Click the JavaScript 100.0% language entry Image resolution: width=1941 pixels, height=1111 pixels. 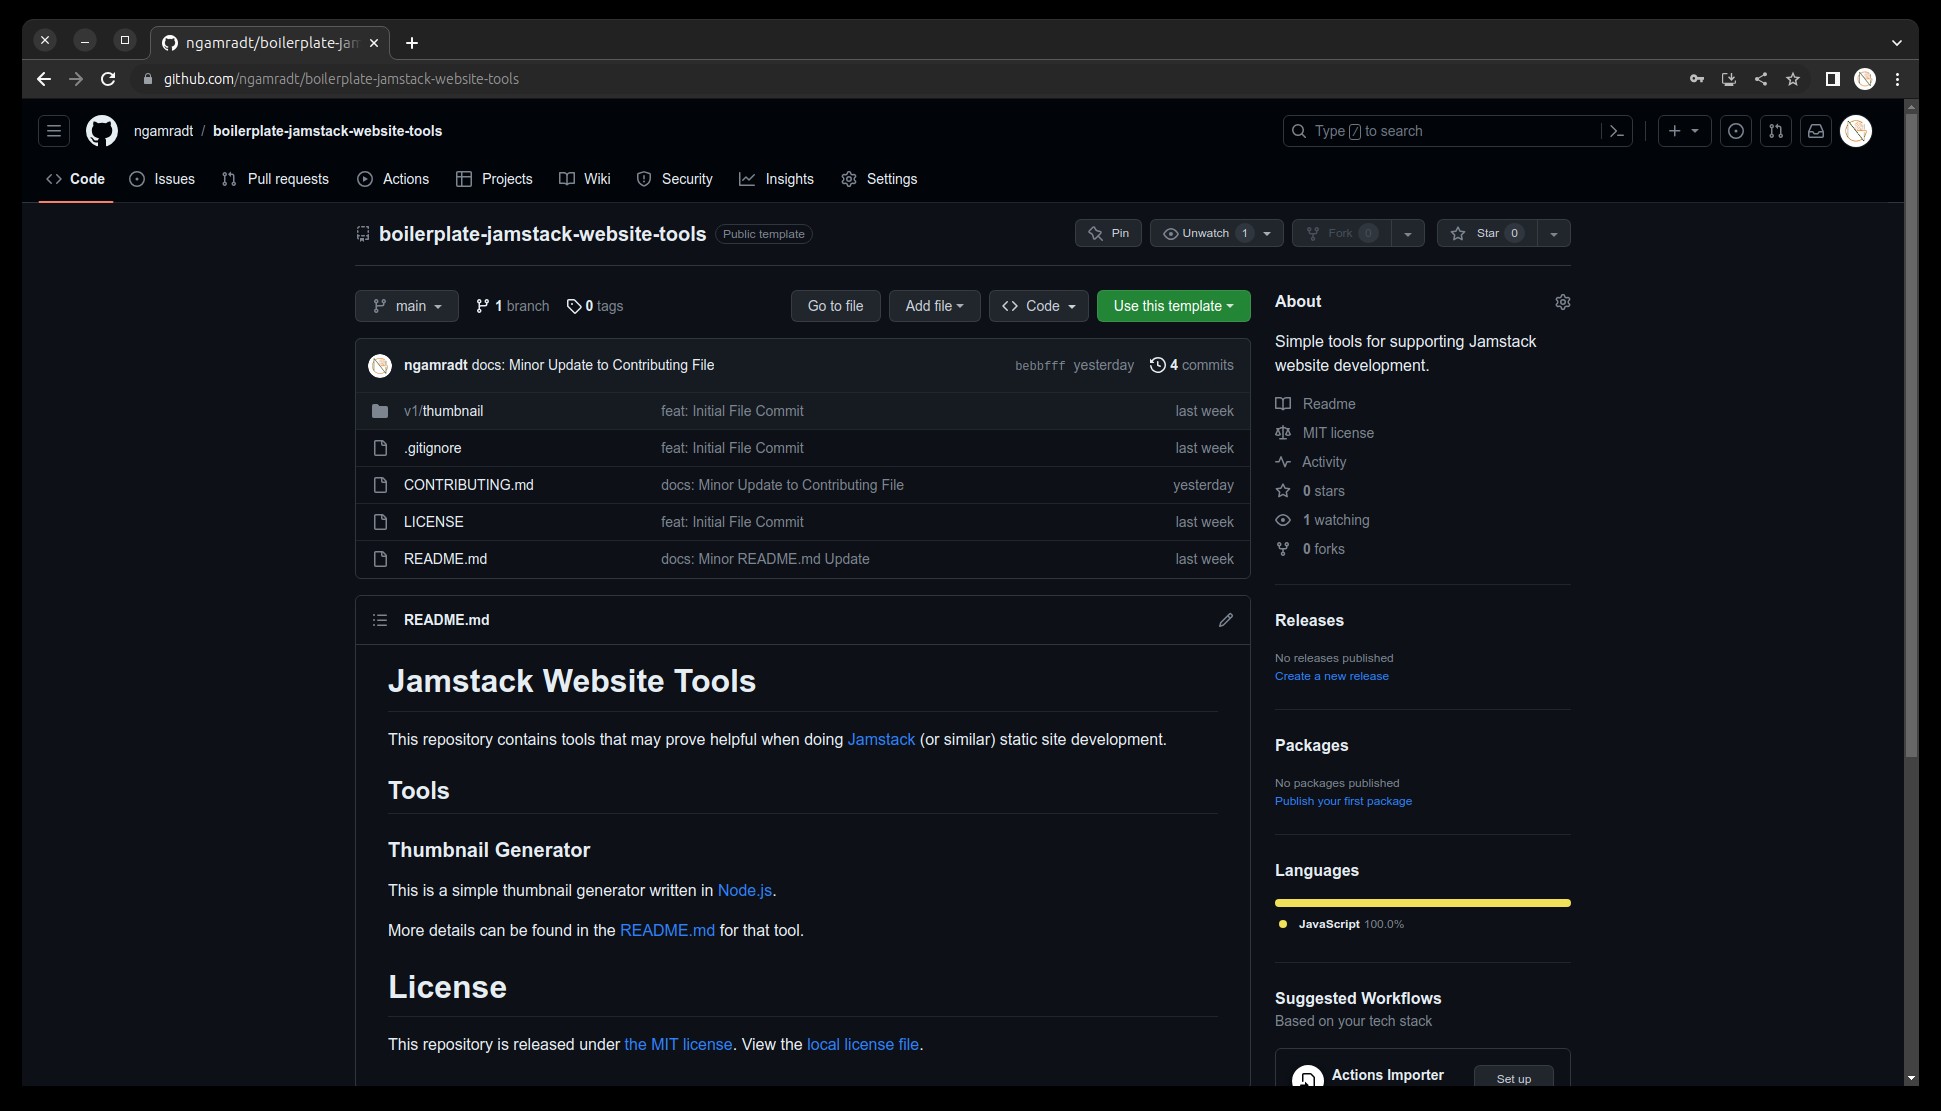[1341, 925]
